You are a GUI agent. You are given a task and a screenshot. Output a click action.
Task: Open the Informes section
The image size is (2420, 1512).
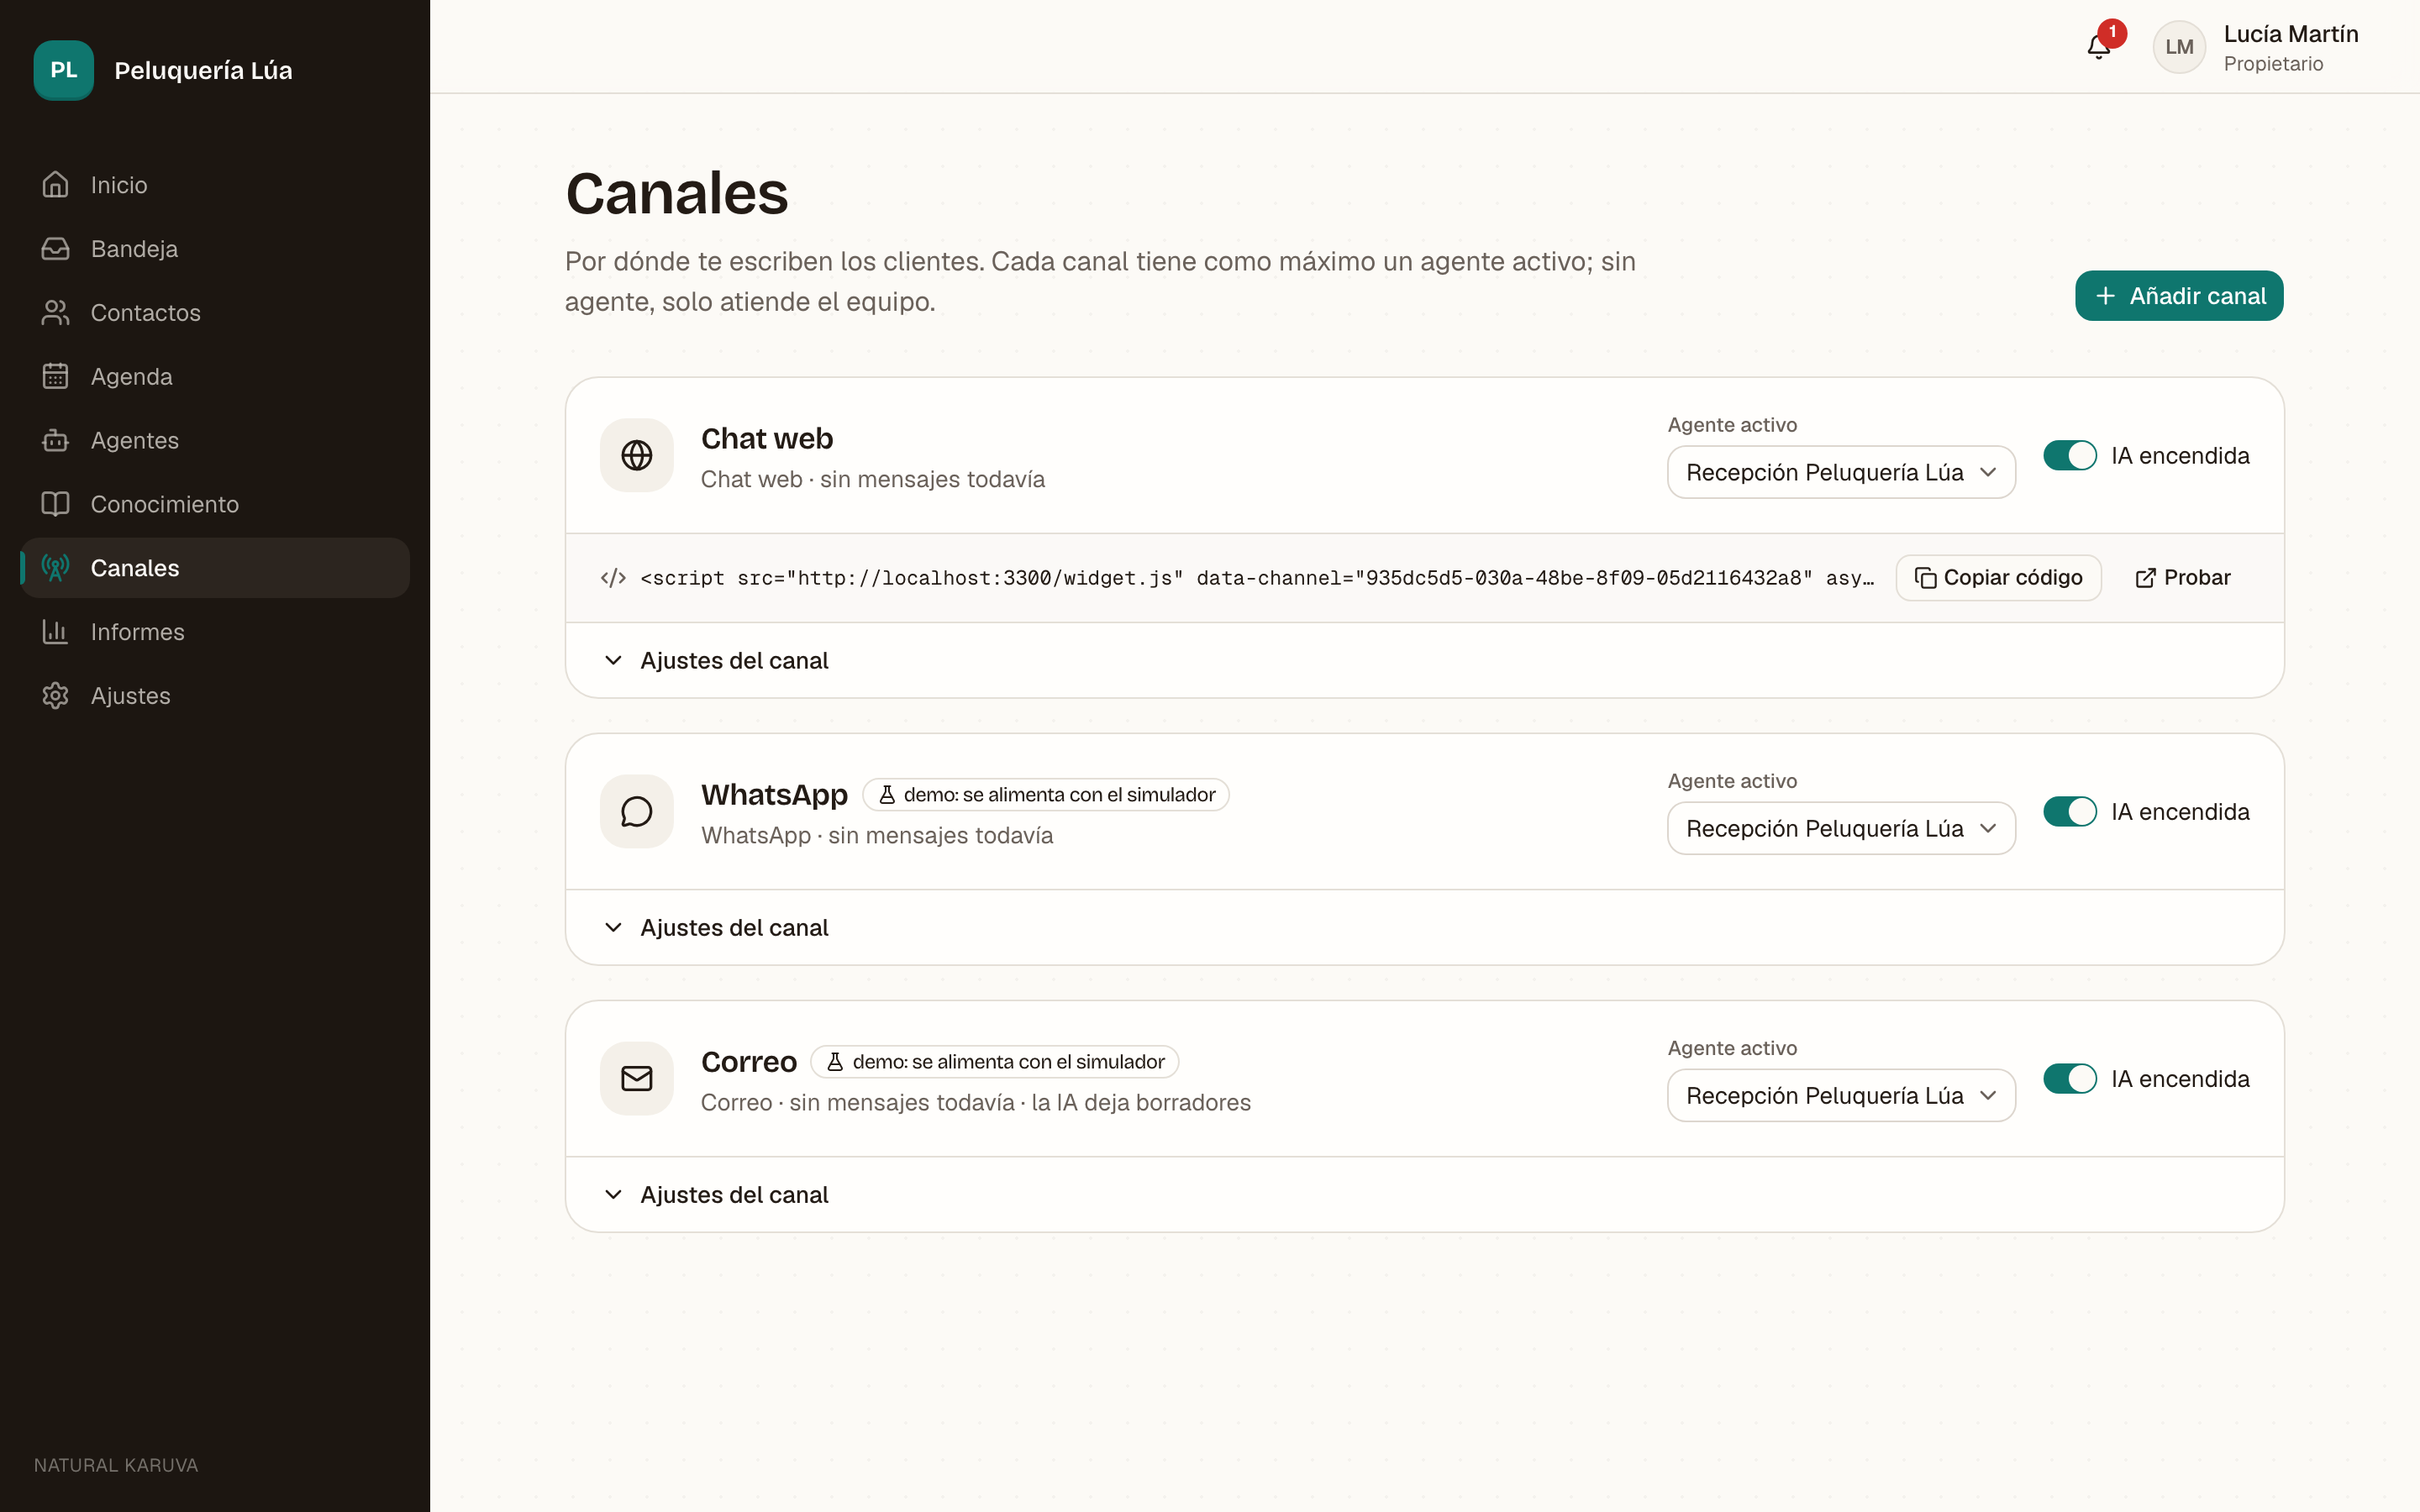(x=215, y=632)
